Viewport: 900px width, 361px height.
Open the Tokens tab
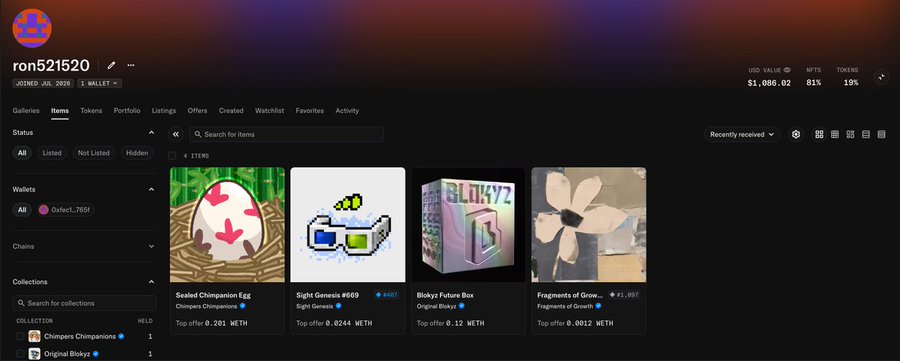(91, 111)
